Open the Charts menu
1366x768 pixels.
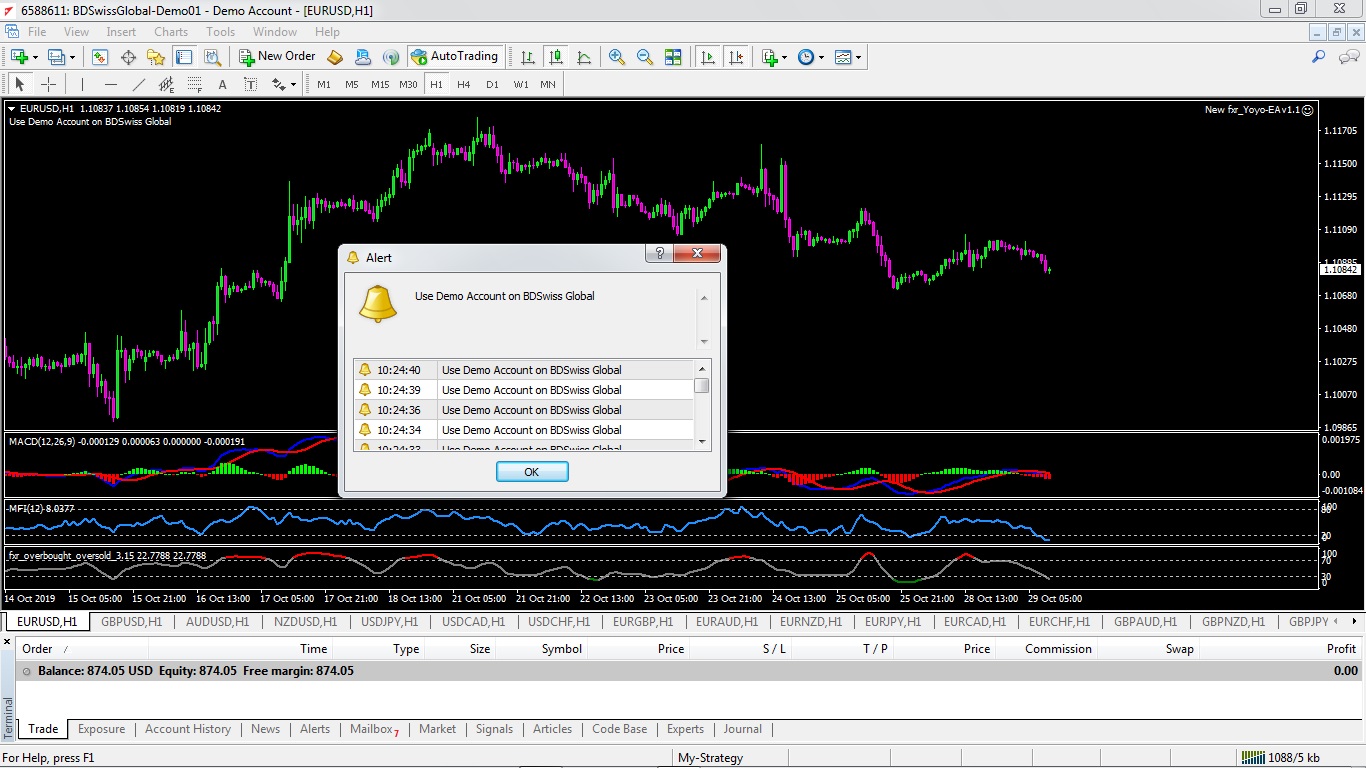click(x=170, y=32)
